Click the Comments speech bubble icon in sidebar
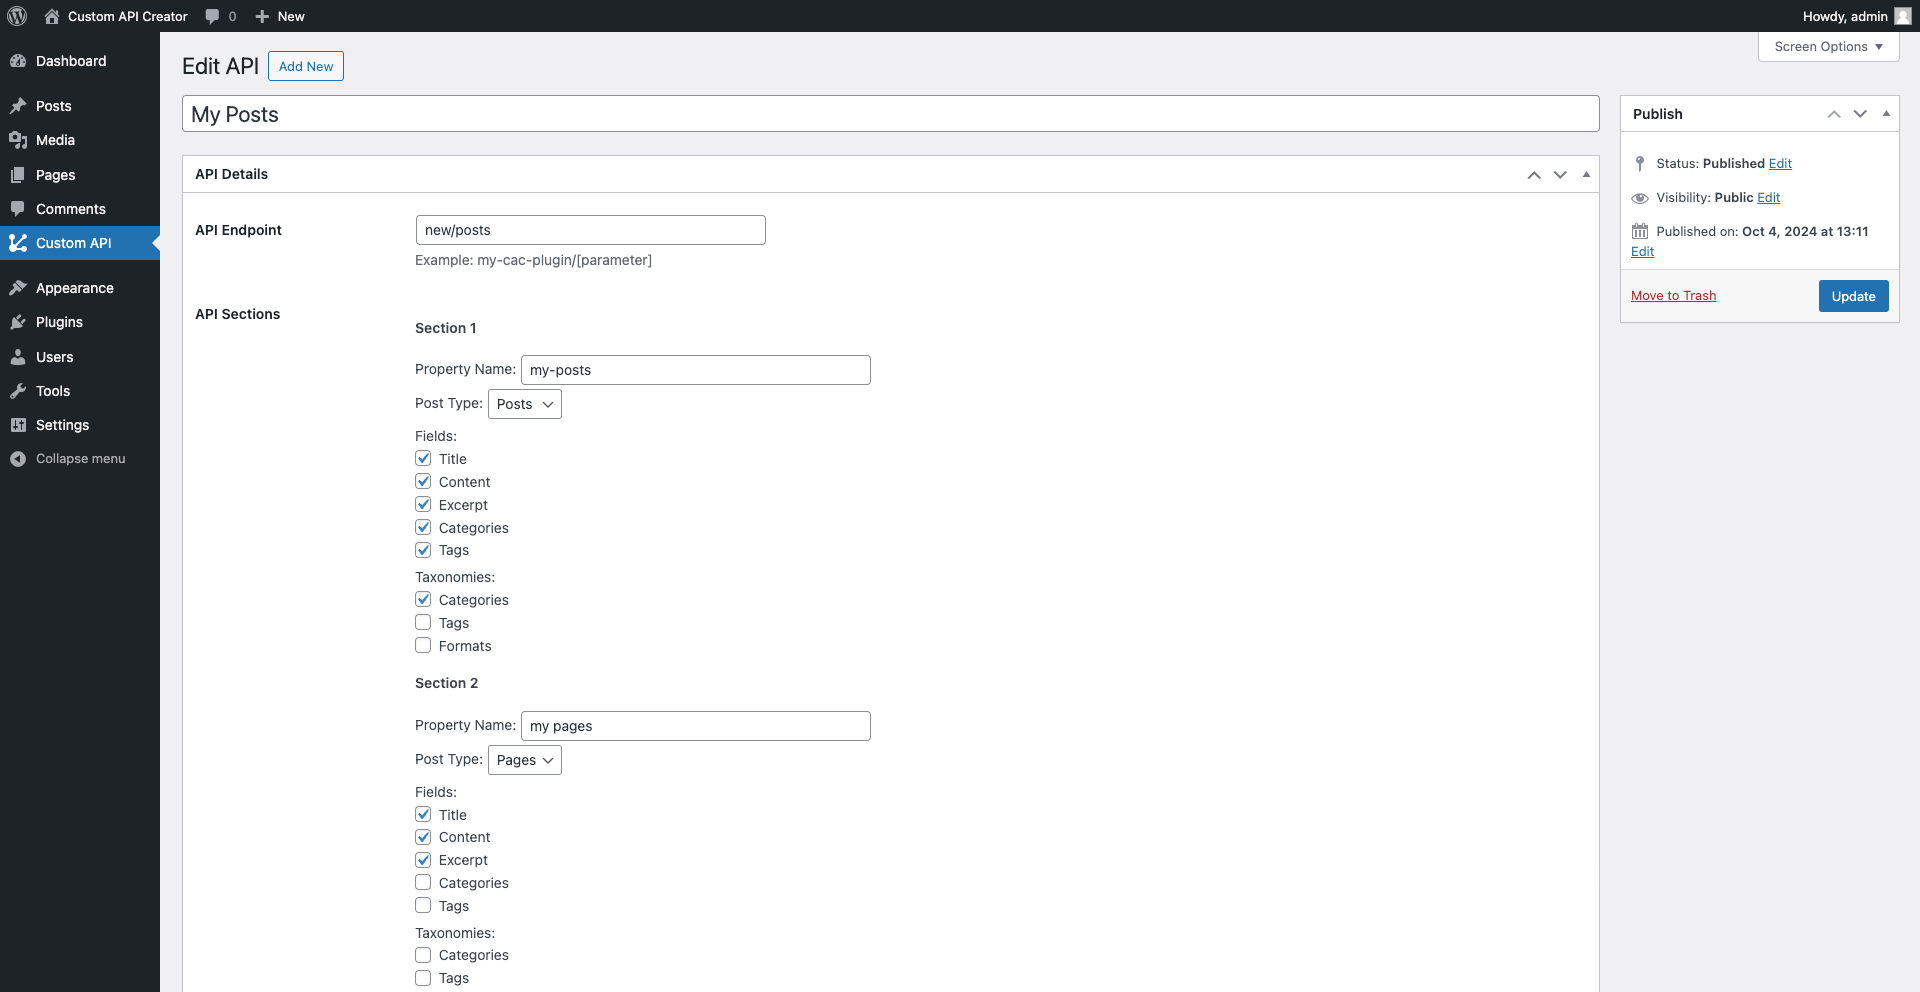Screen dimensions: 1920x992 pyautogui.click(x=18, y=209)
